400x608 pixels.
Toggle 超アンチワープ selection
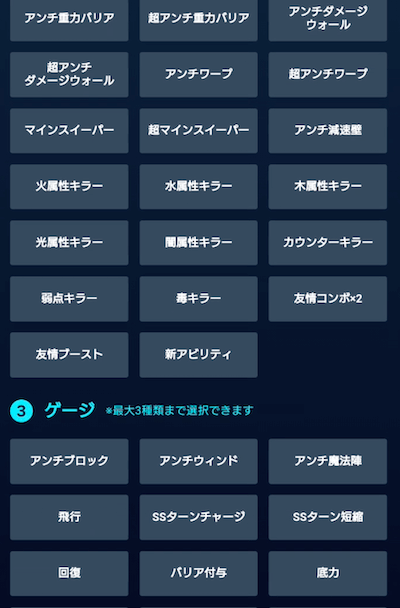point(328,74)
